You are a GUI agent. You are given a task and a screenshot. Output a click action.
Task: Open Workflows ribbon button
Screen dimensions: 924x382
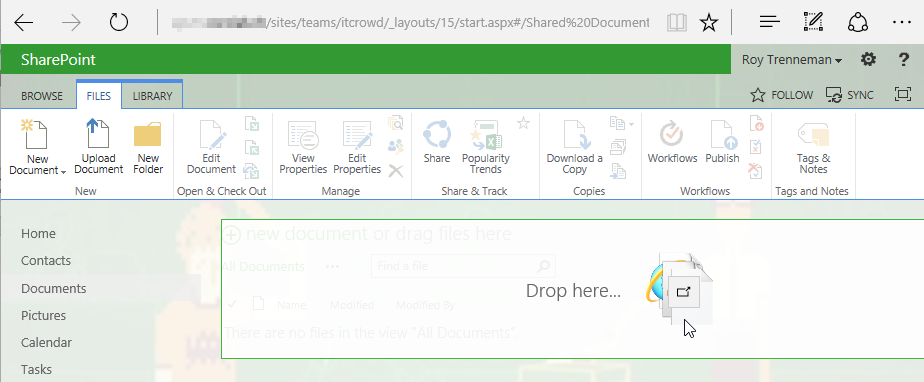tap(672, 141)
